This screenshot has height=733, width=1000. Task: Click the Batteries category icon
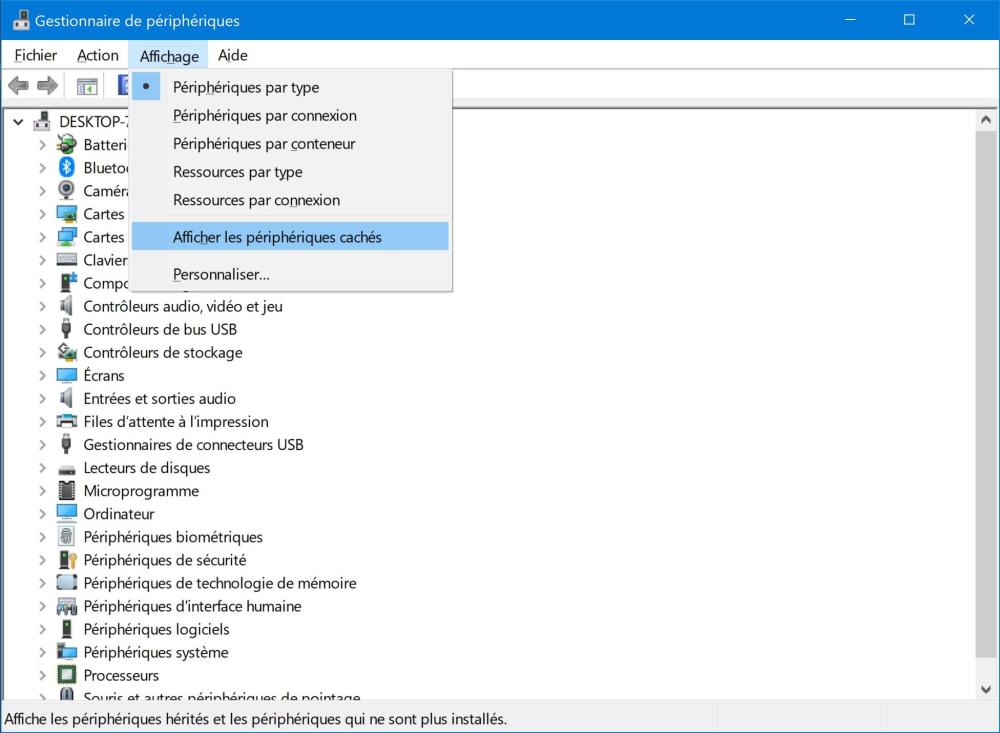(x=66, y=144)
